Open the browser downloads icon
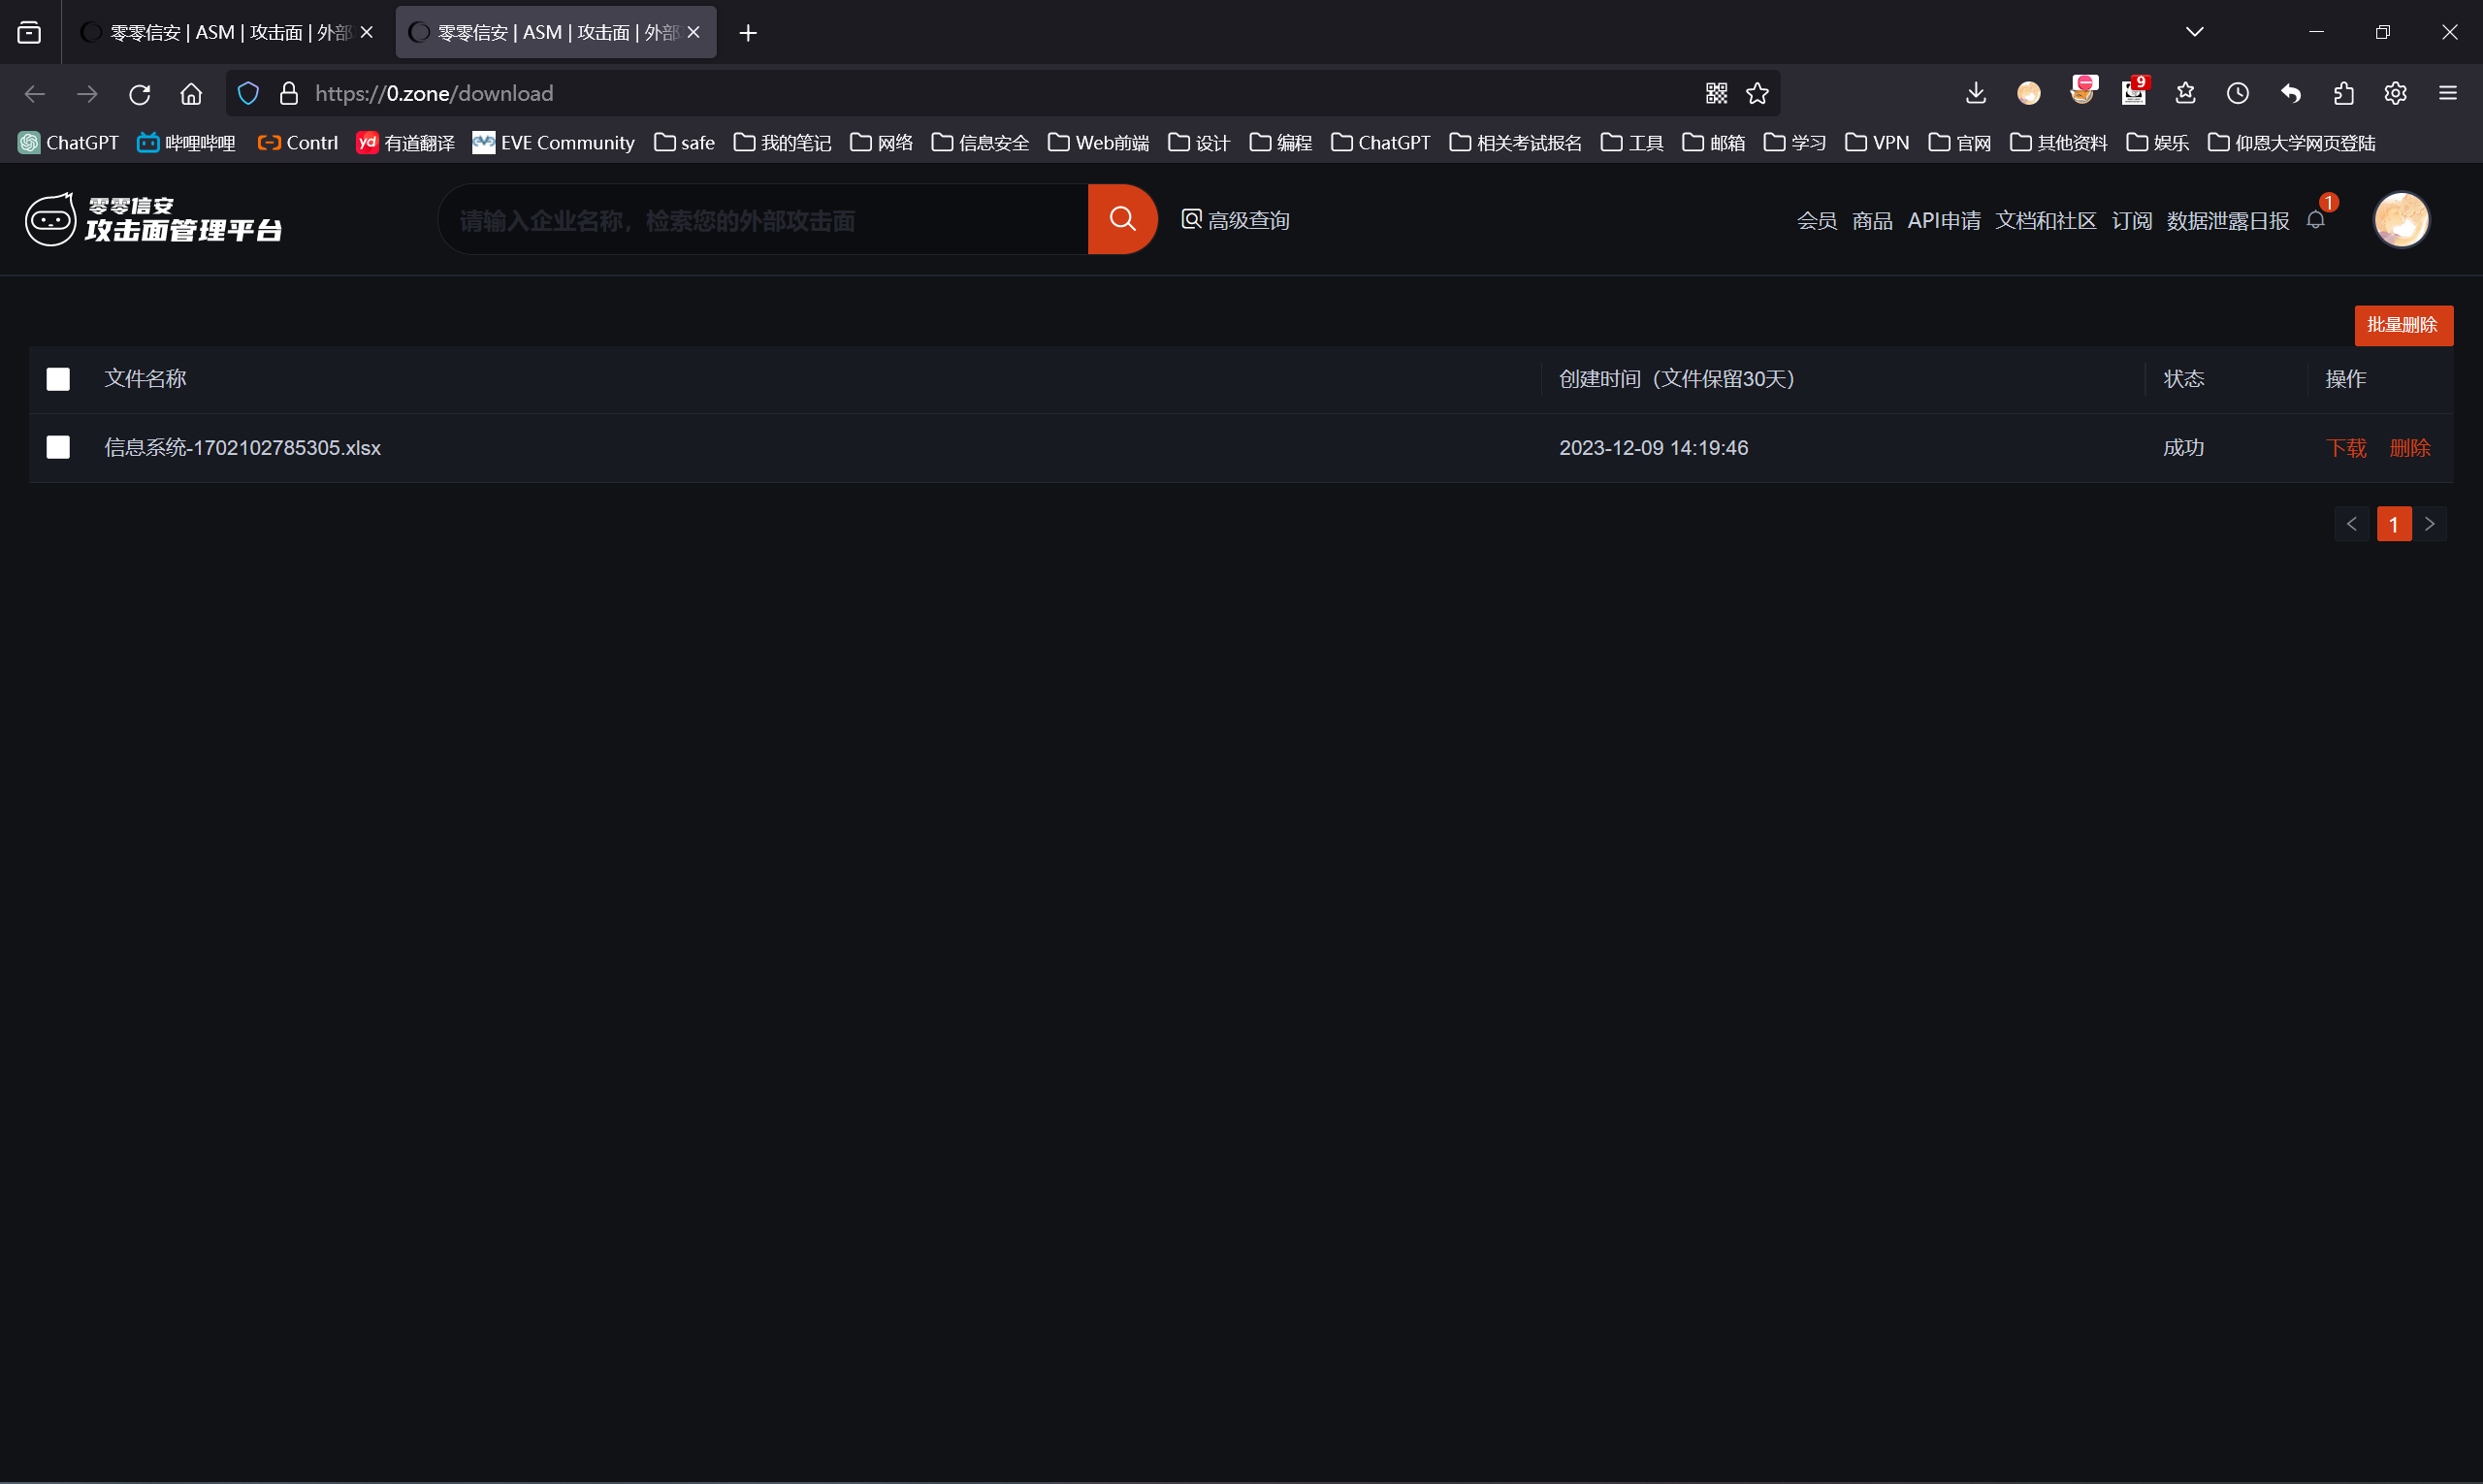Viewport: 2483px width, 1484px height. point(1975,94)
